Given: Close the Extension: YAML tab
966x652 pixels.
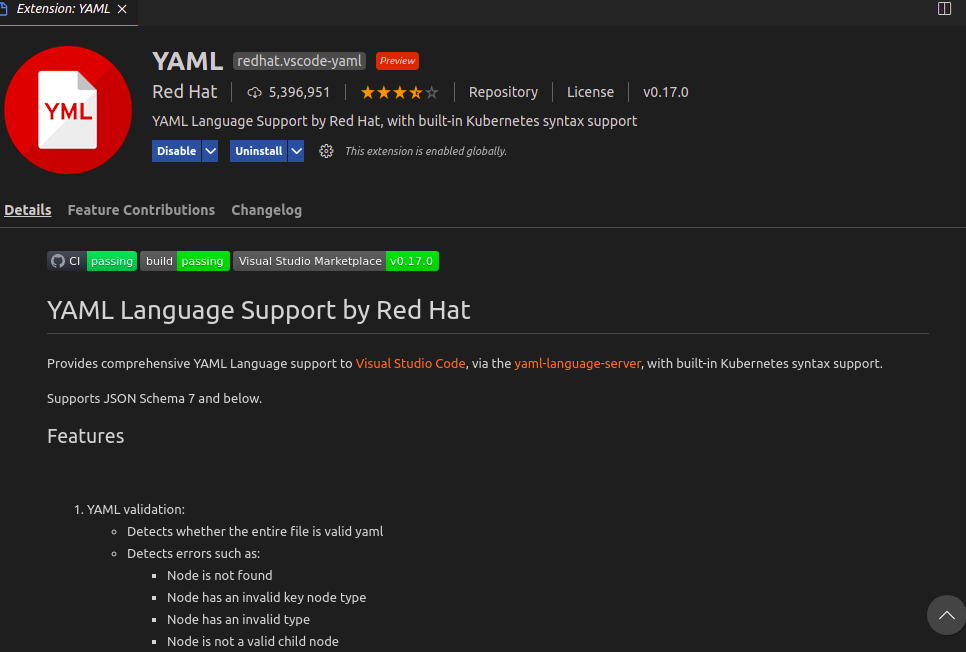Looking at the screenshot, I should 122,9.
